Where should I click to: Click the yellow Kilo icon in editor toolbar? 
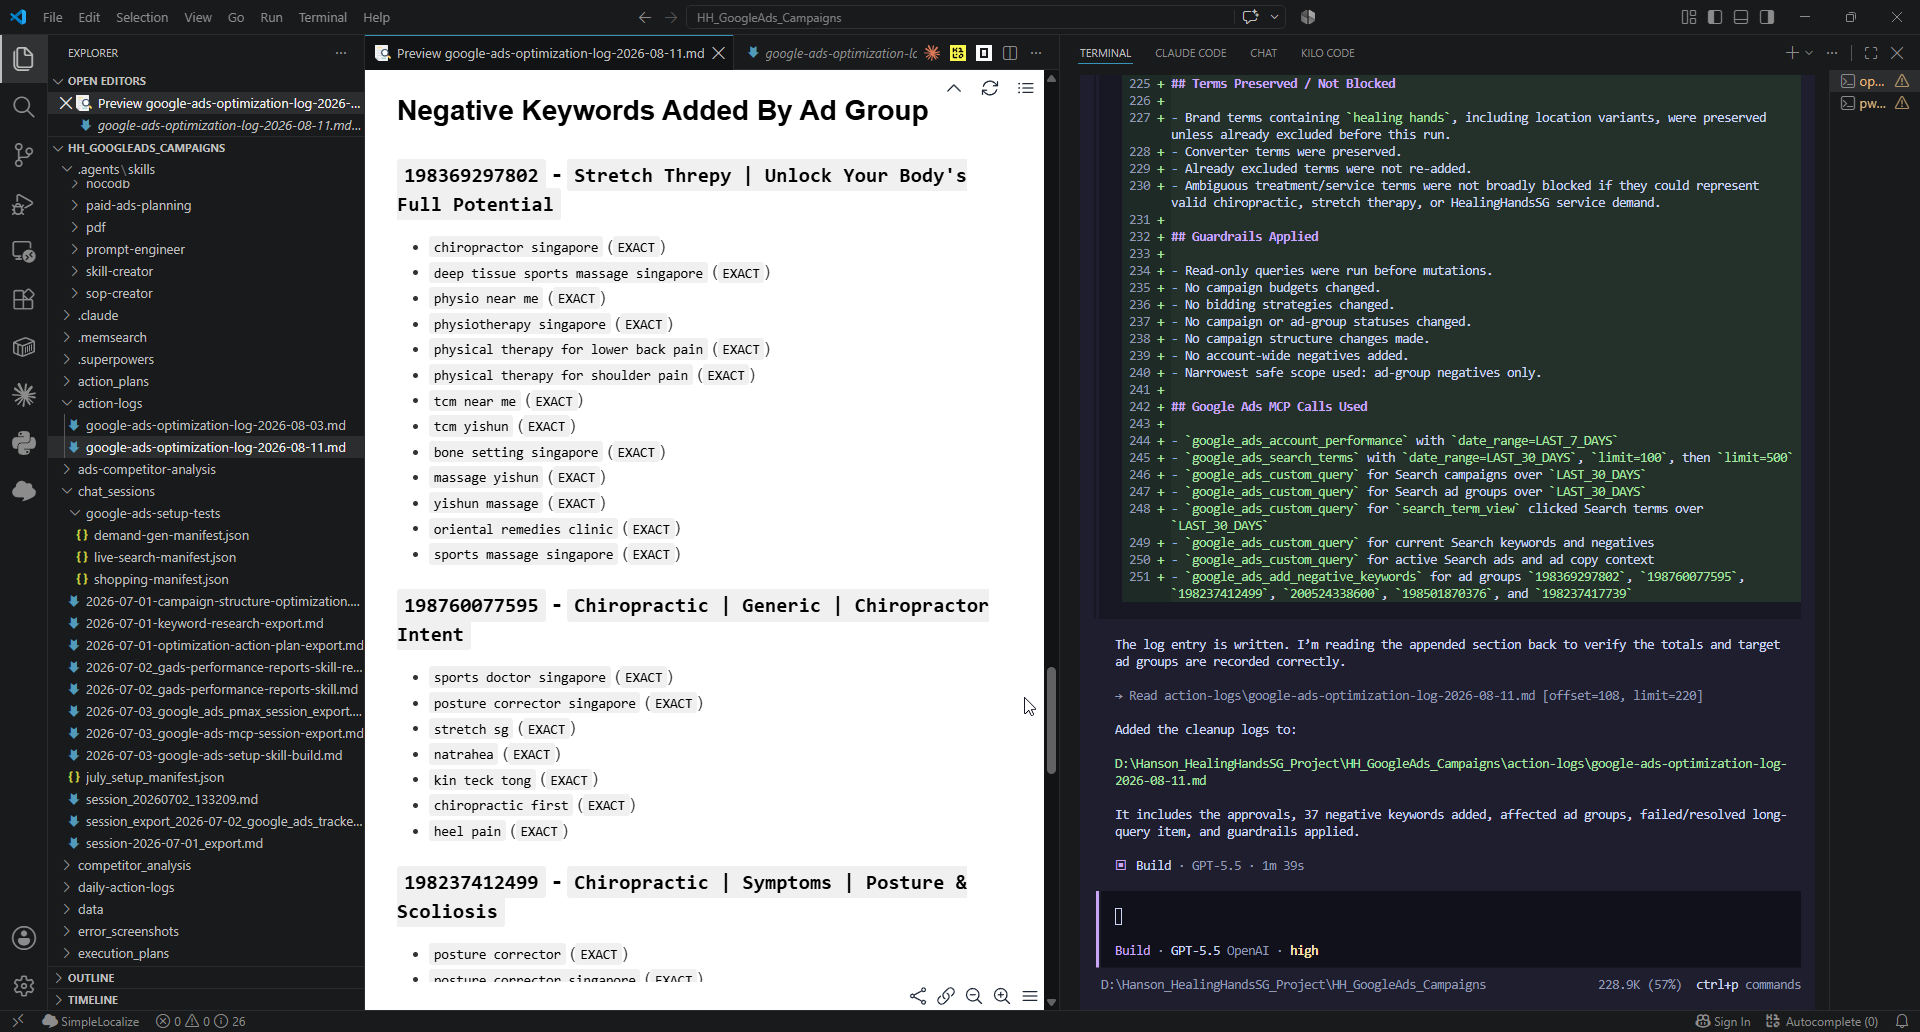[x=958, y=53]
